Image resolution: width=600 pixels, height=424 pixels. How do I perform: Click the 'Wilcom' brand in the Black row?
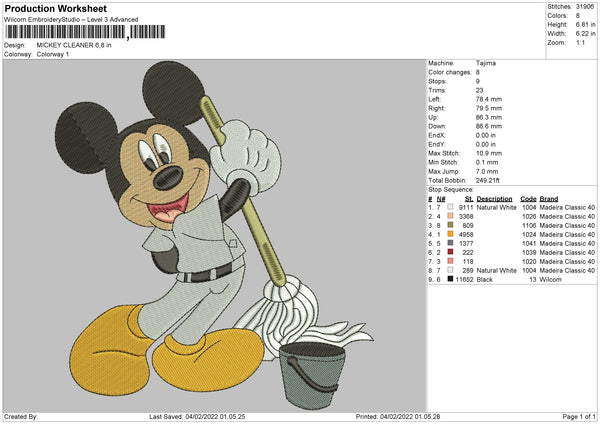[x=550, y=279]
